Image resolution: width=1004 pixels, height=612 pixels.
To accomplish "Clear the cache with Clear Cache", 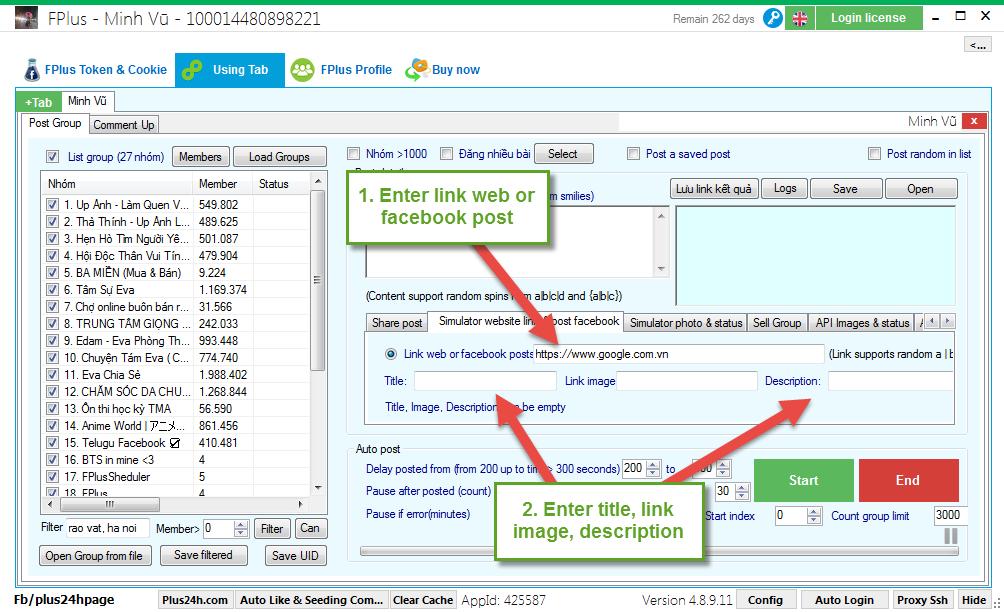I will (423, 600).
